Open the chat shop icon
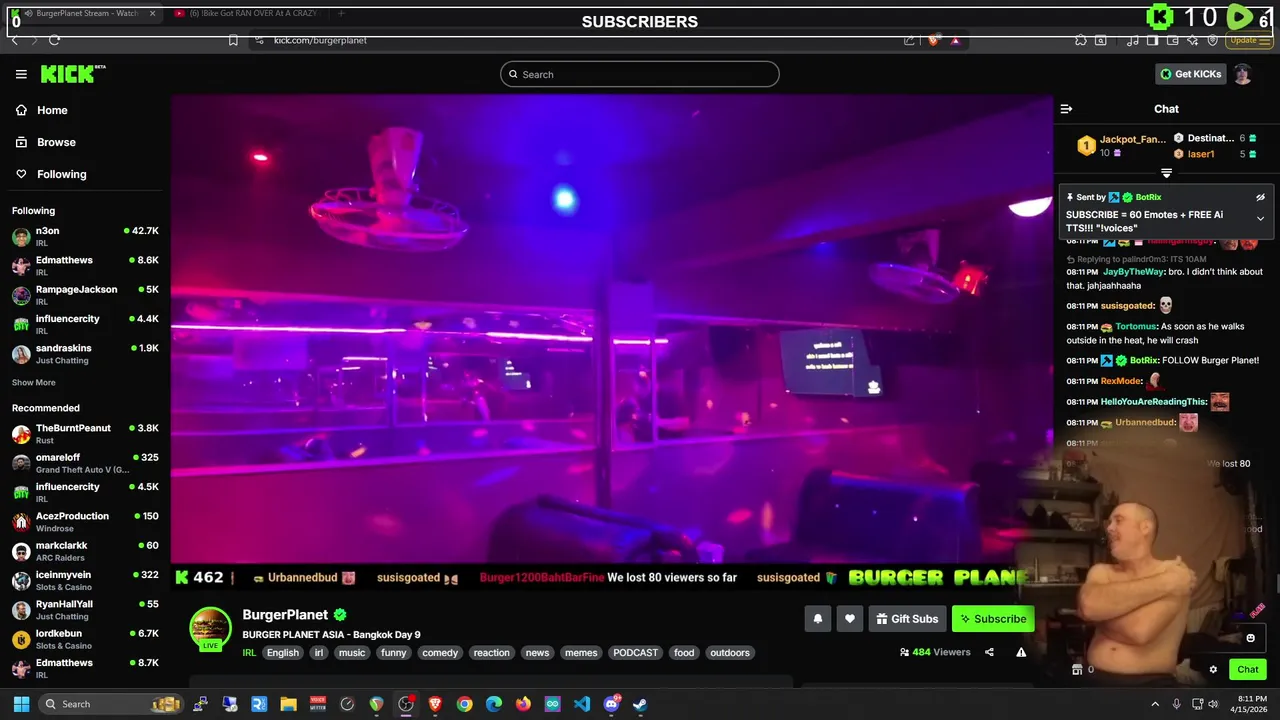 click(x=1077, y=670)
